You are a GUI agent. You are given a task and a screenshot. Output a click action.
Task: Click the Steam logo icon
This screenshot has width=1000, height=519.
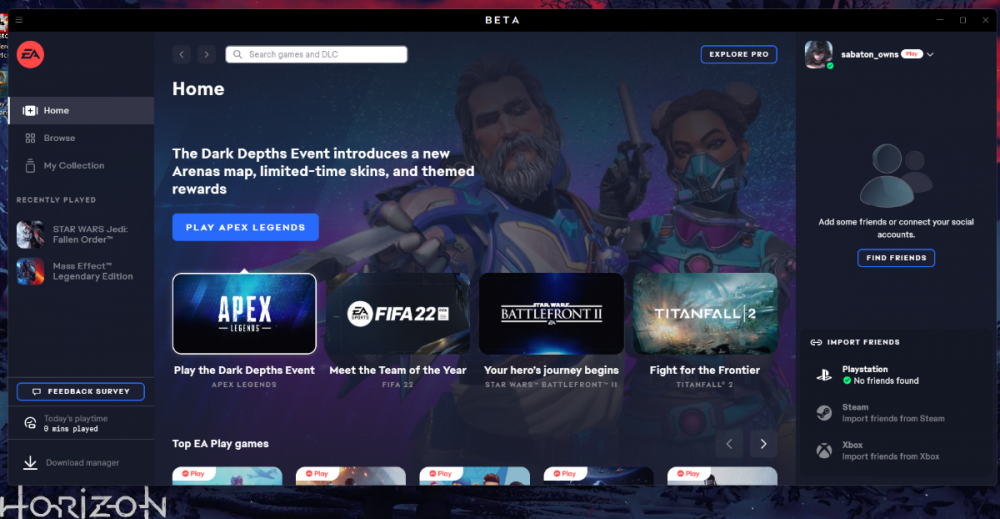pos(824,413)
